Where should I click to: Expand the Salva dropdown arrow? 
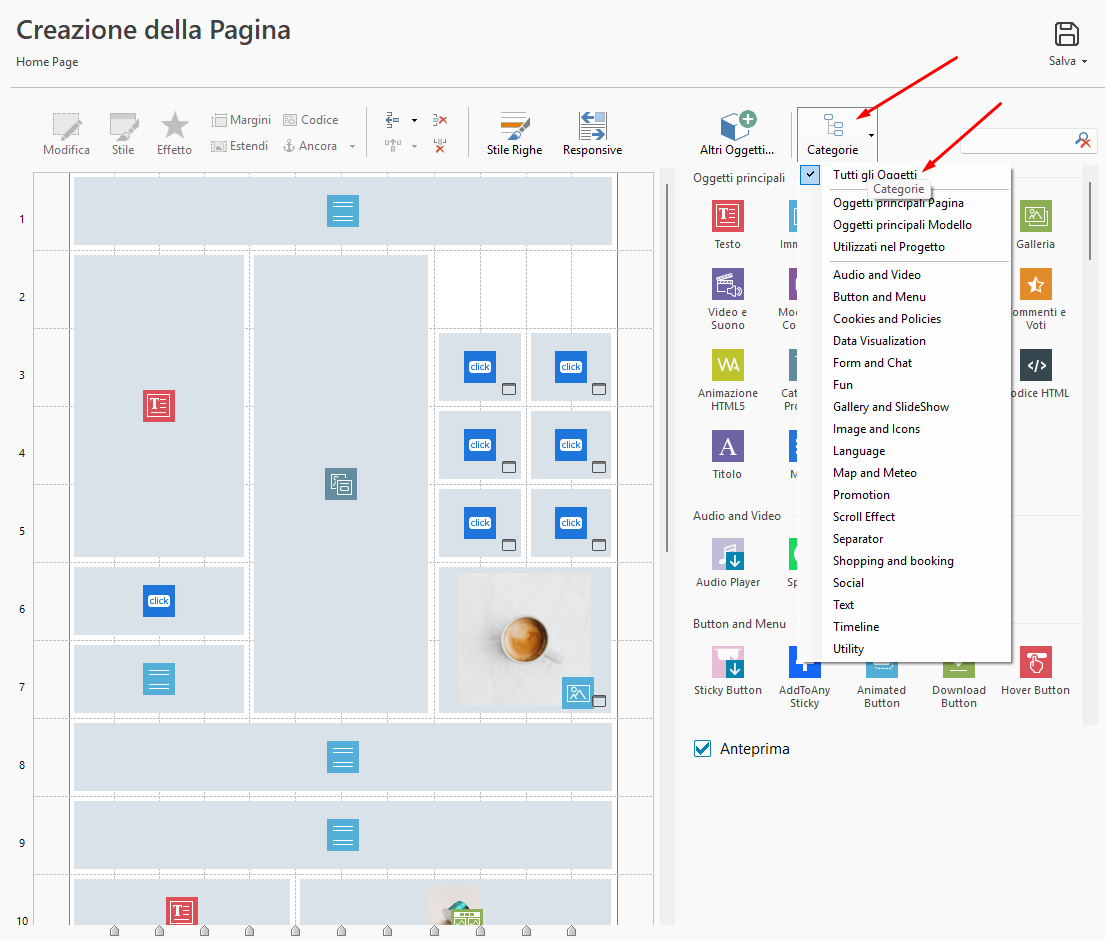click(x=1085, y=62)
